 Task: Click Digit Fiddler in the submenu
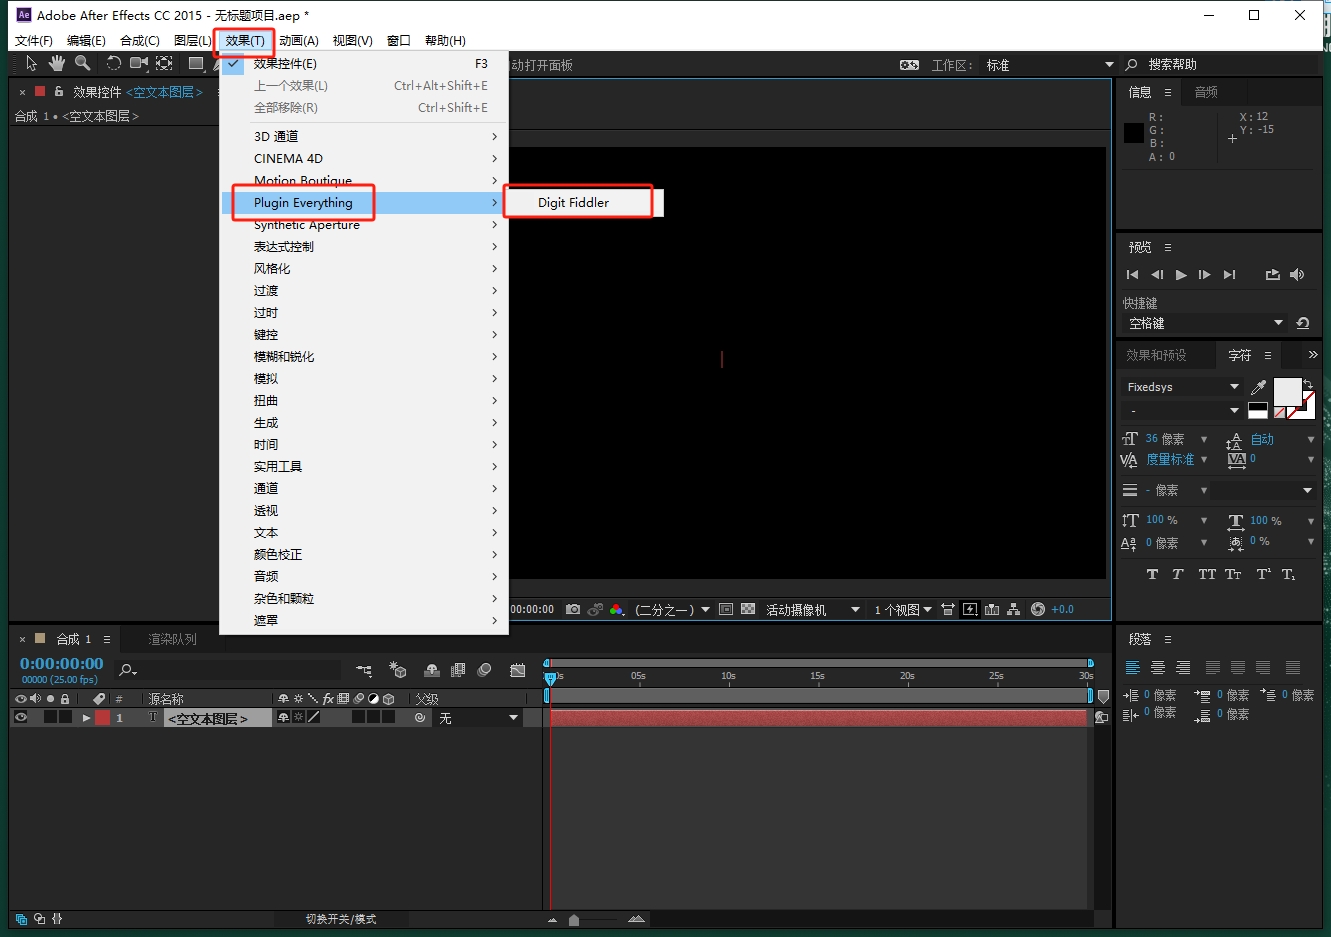pos(573,202)
